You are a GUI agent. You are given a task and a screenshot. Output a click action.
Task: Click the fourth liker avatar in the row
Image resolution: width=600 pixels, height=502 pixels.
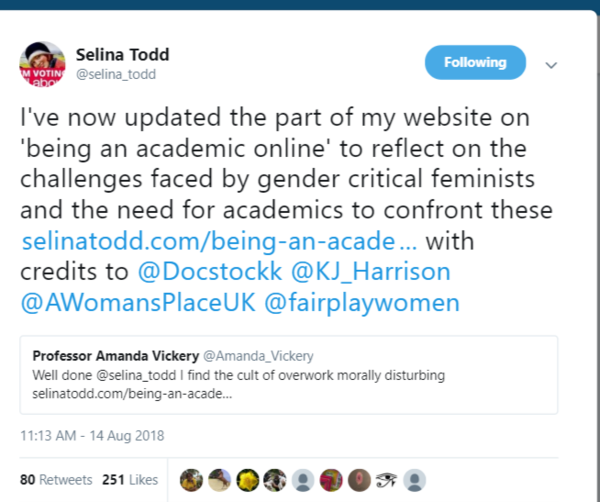point(275,479)
